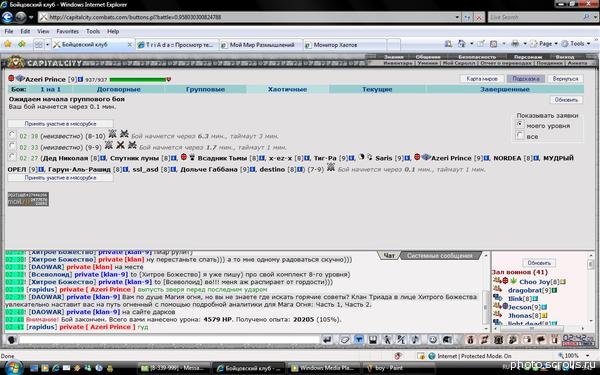Click the Обновить button under battle tabs

coord(566,100)
